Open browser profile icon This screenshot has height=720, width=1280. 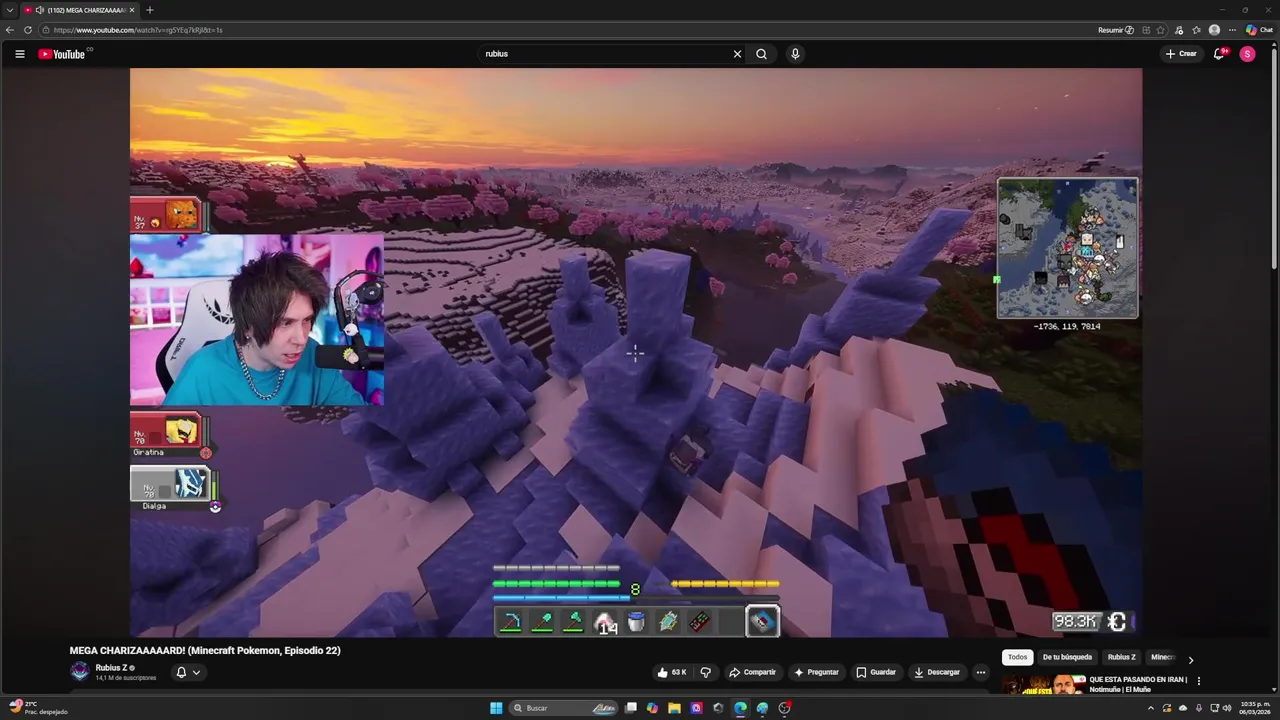[1214, 30]
